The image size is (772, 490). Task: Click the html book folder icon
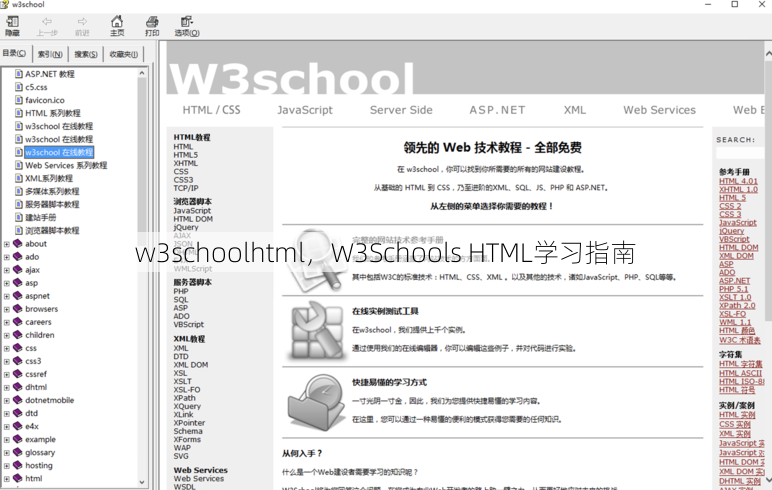(x=18, y=478)
